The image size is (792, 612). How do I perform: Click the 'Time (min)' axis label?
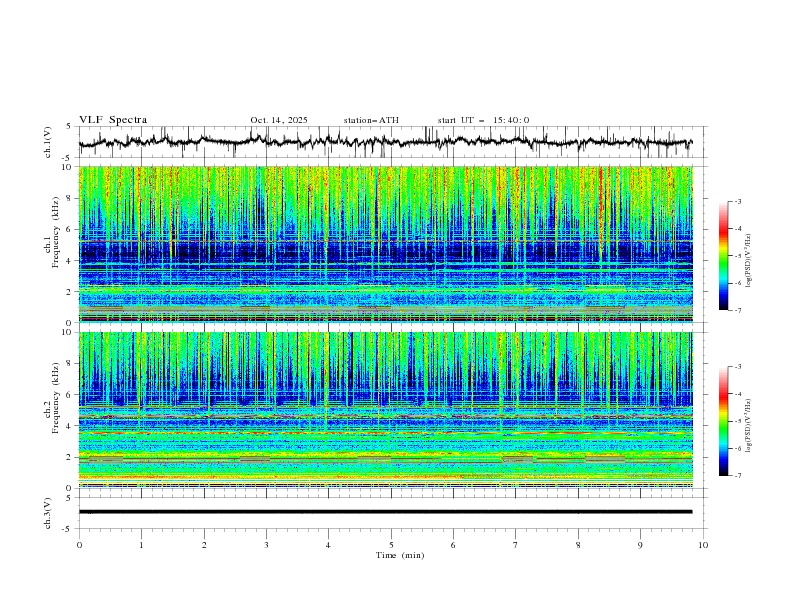[400, 555]
